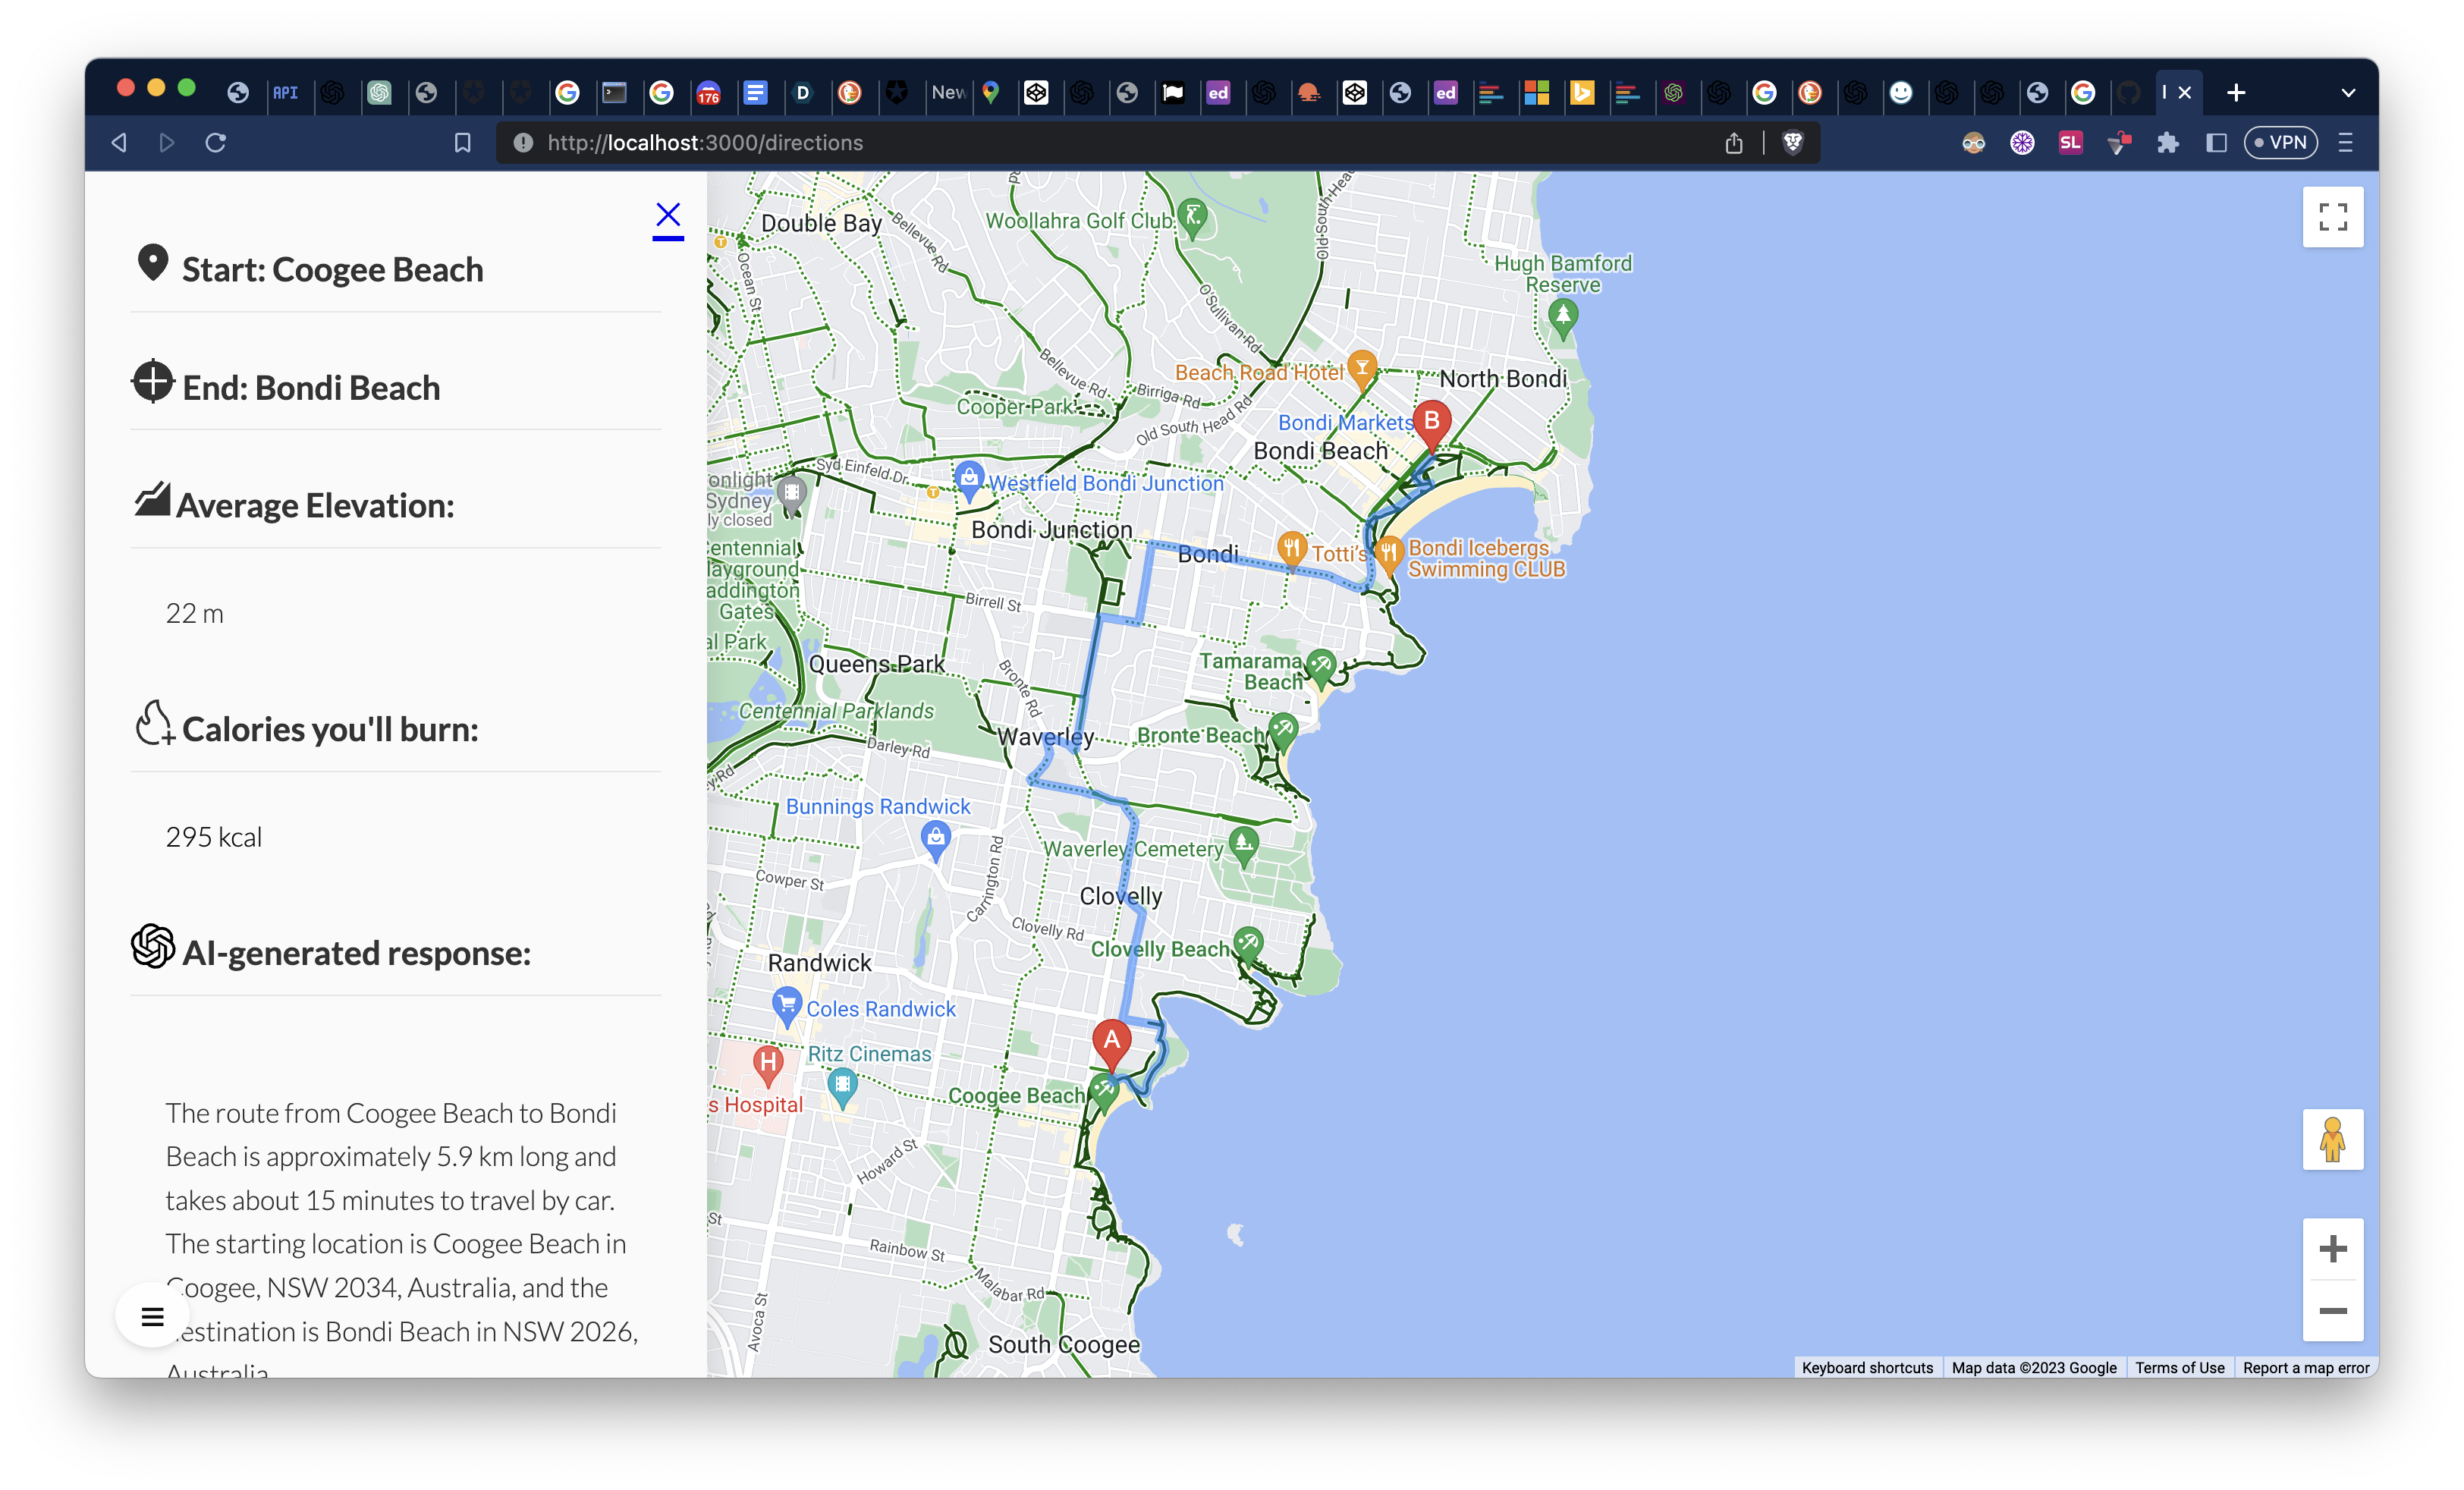Viewport: 2464px width, 1490px height.
Task: Open the hamburger menu button in panel
Action: (x=152, y=1317)
